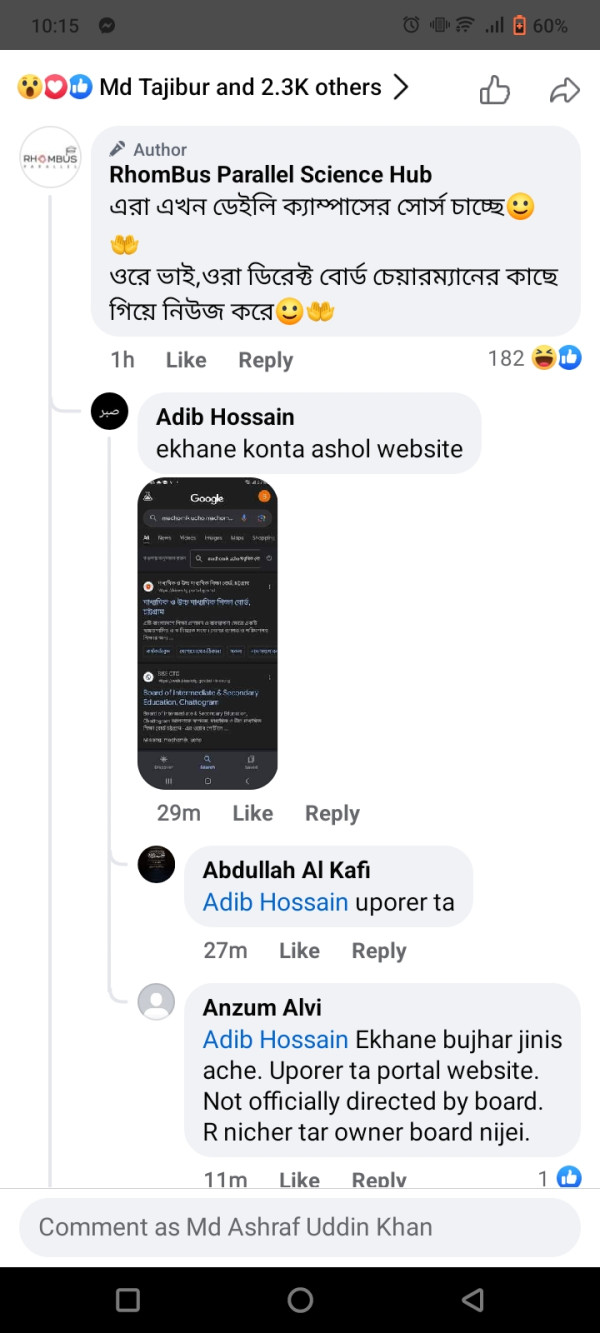
Task: Expand reactions list chevron beside 2.3K others
Action: (401, 88)
